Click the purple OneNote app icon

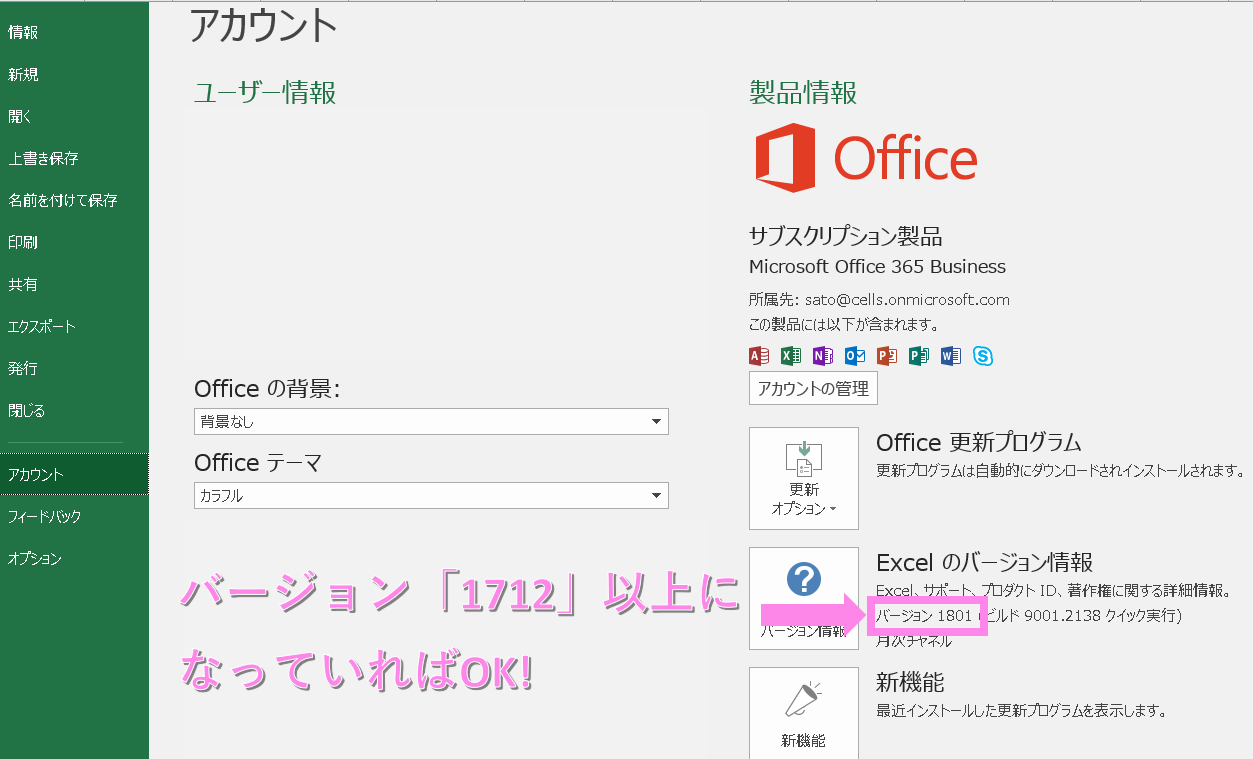pyautogui.click(x=822, y=356)
